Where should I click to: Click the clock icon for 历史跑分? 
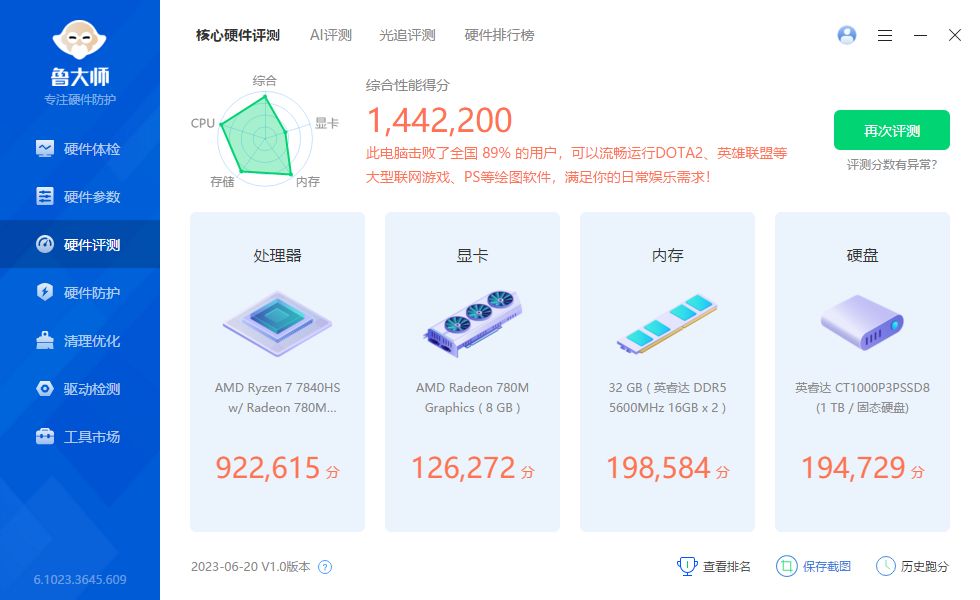point(885,566)
